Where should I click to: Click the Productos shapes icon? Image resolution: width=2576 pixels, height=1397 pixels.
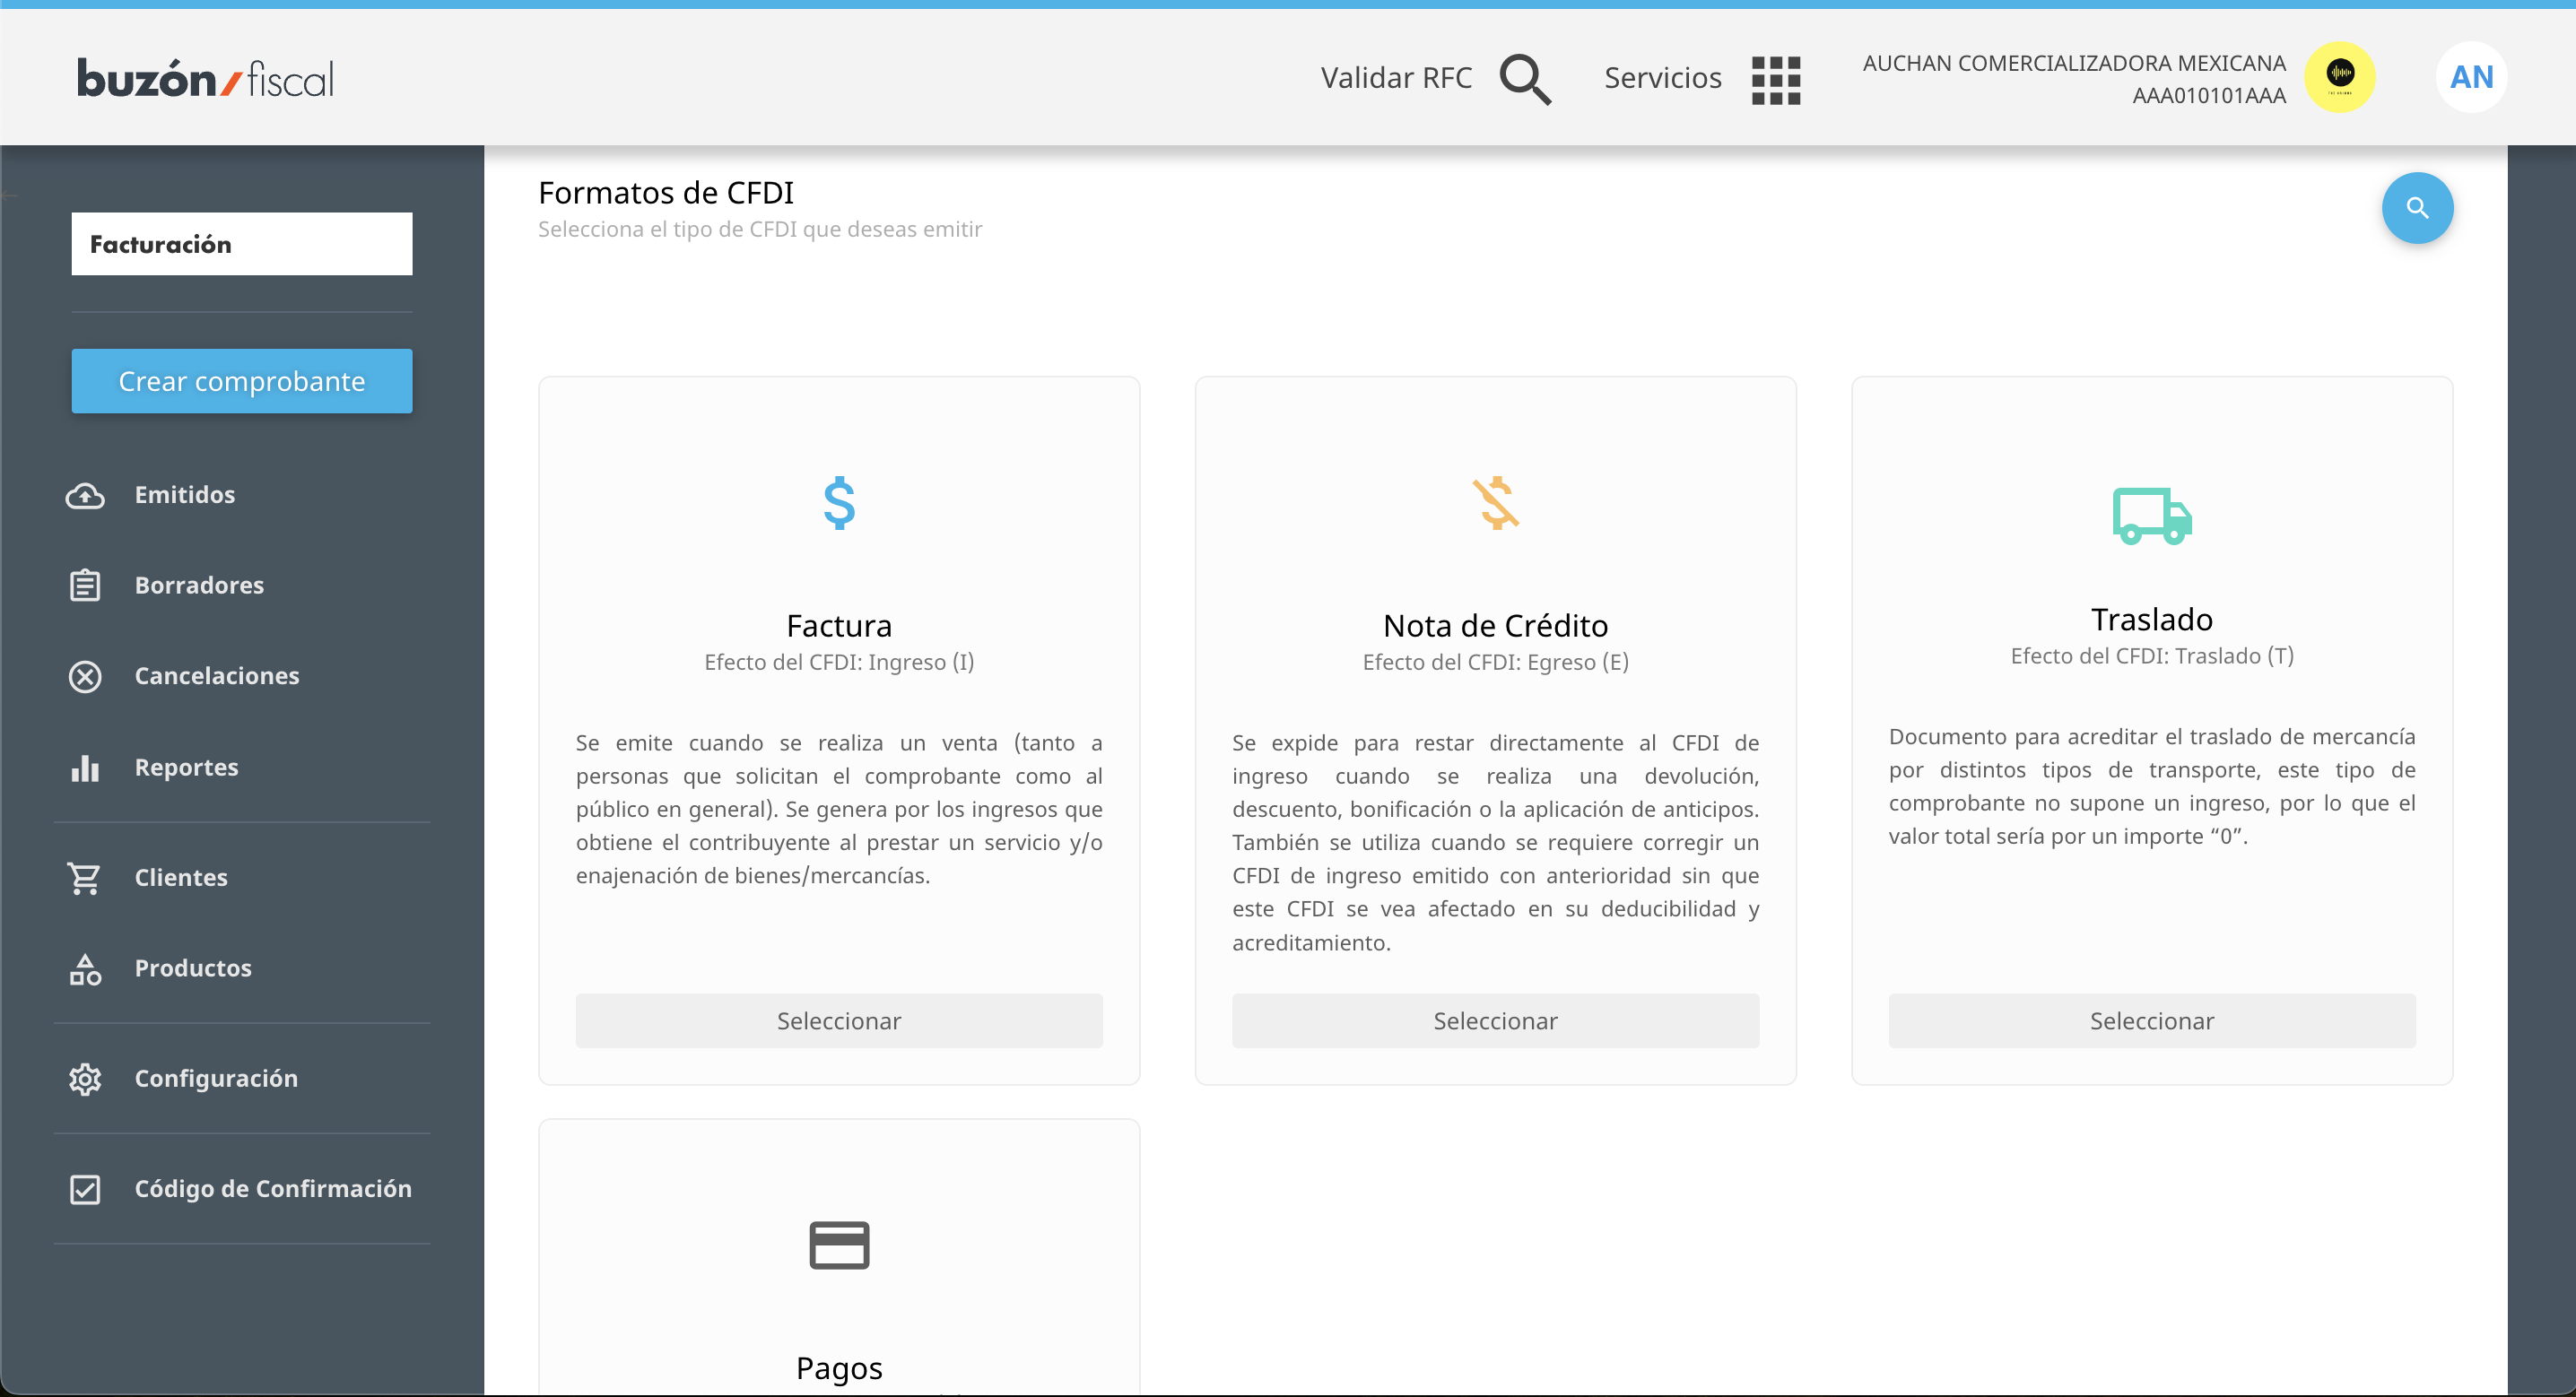(85, 968)
